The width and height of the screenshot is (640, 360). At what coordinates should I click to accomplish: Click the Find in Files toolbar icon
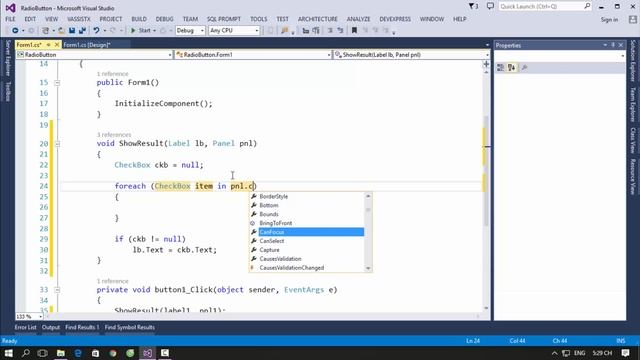284,31
